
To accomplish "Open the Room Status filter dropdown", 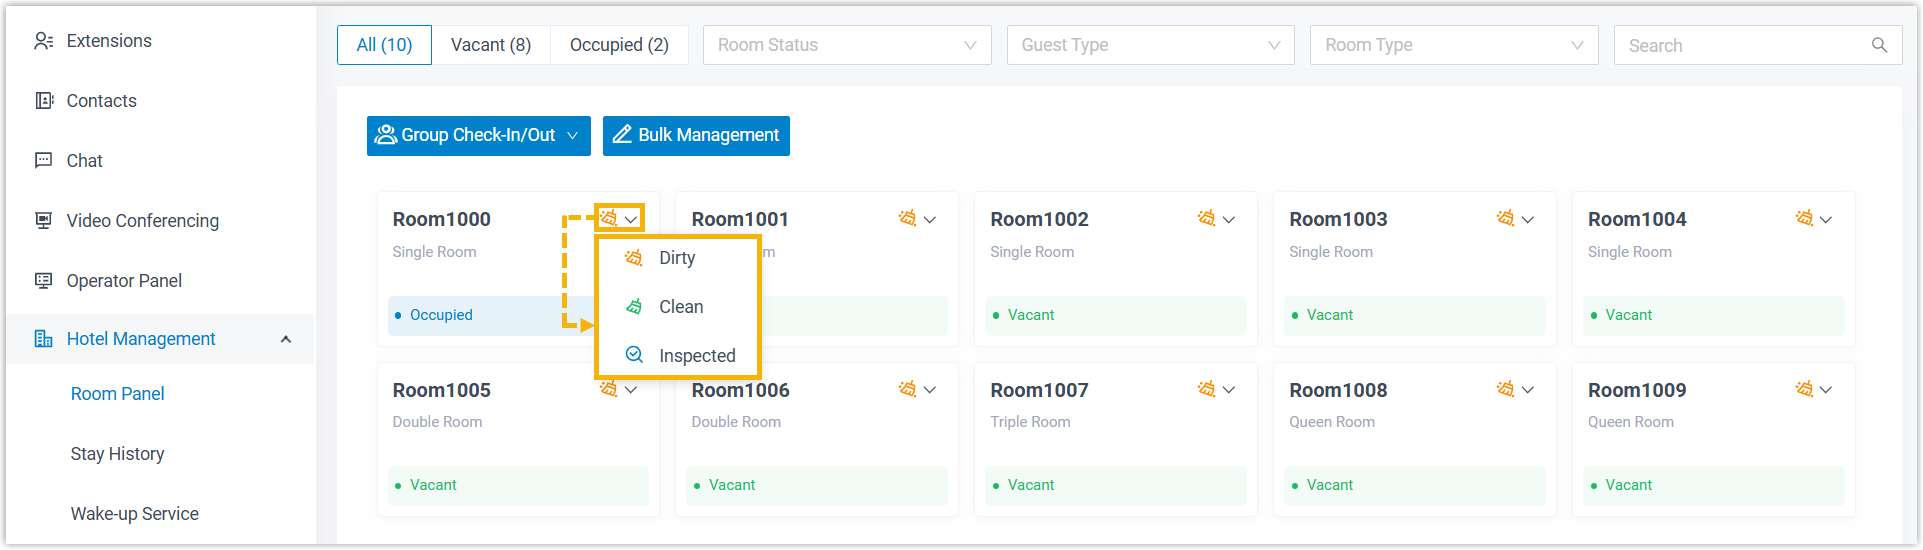I will point(846,45).
